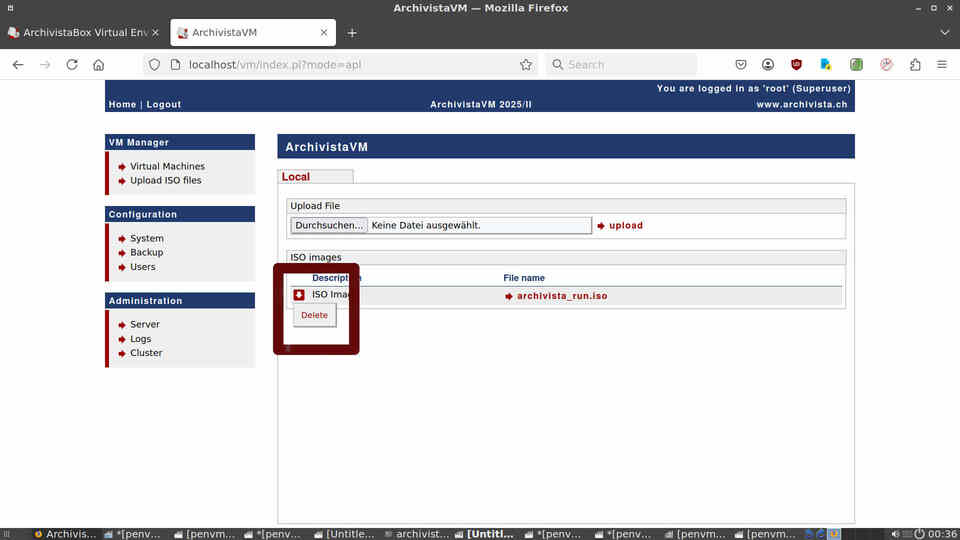Click the blue-yellow extension icon in the toolbar

point(825,64)
